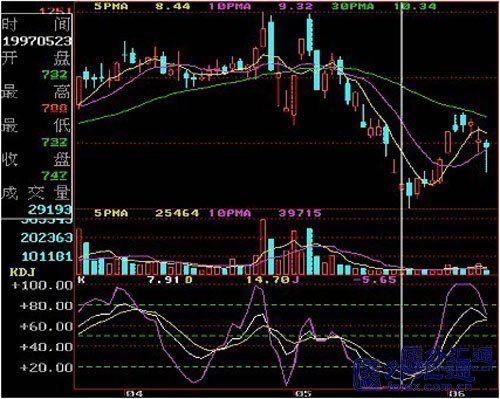Click the +80.00 KDJ scale level

tap(46, 306)
